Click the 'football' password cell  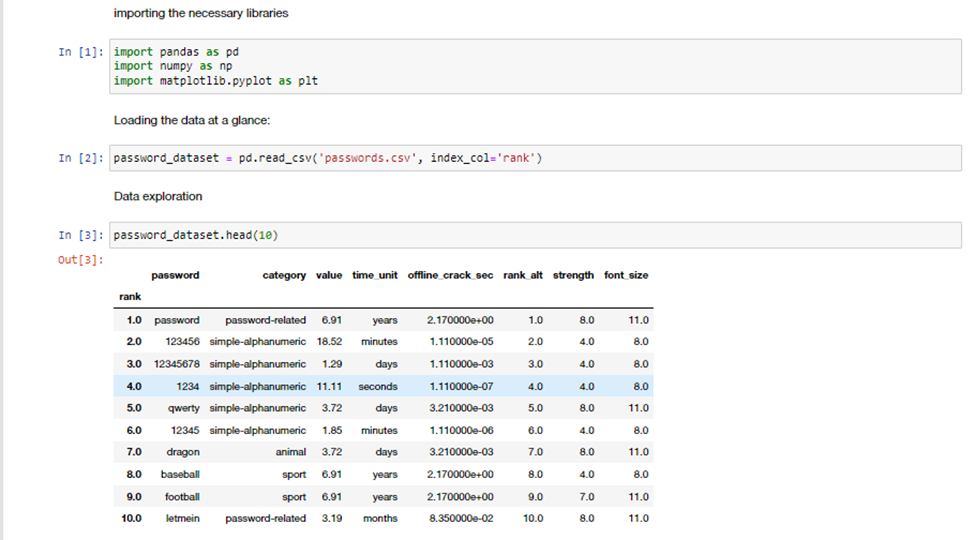[x=182, y=497]
